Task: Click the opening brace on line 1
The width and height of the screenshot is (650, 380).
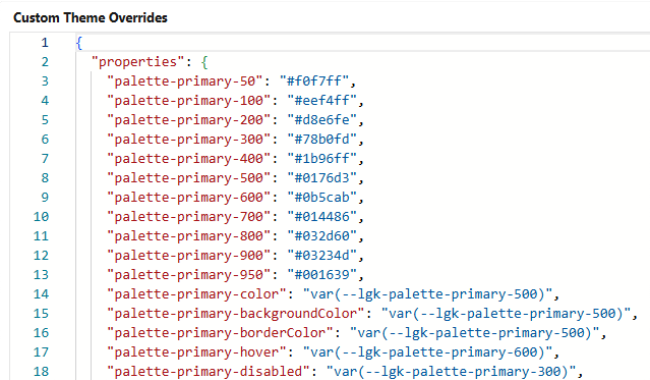Action: click(x=79, y=43)
